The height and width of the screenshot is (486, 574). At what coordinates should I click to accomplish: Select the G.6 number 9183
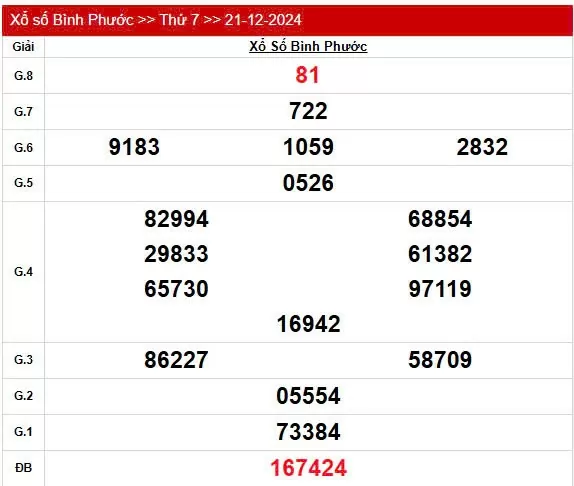(134, 147)
